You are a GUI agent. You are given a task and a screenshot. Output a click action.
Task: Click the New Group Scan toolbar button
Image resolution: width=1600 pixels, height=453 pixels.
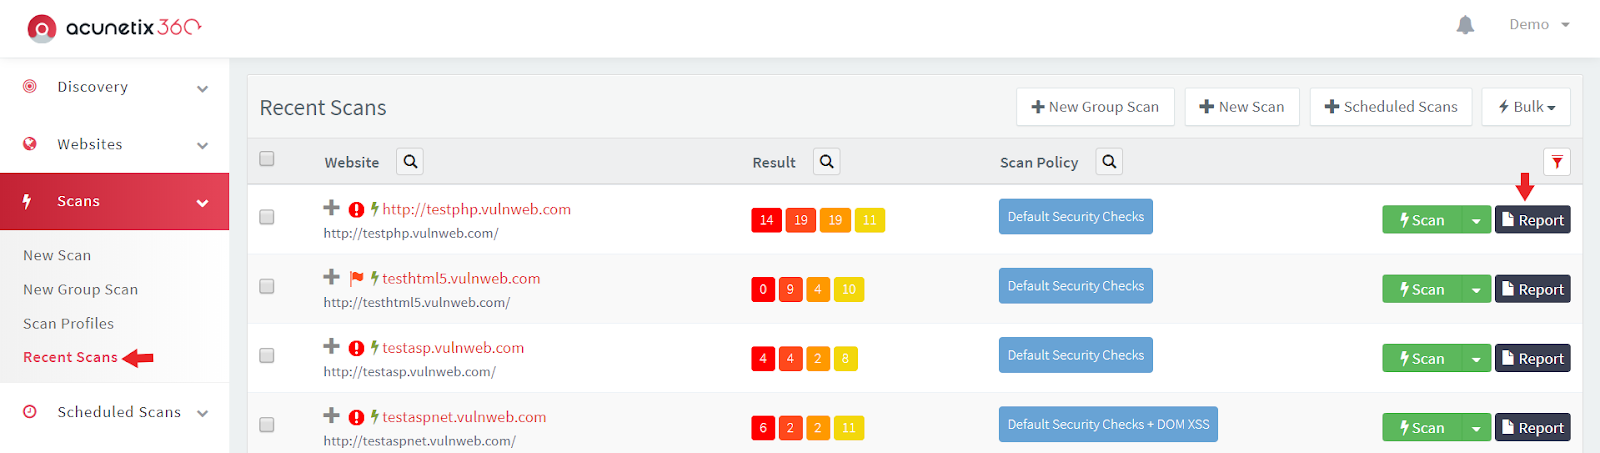point(1095,107)
